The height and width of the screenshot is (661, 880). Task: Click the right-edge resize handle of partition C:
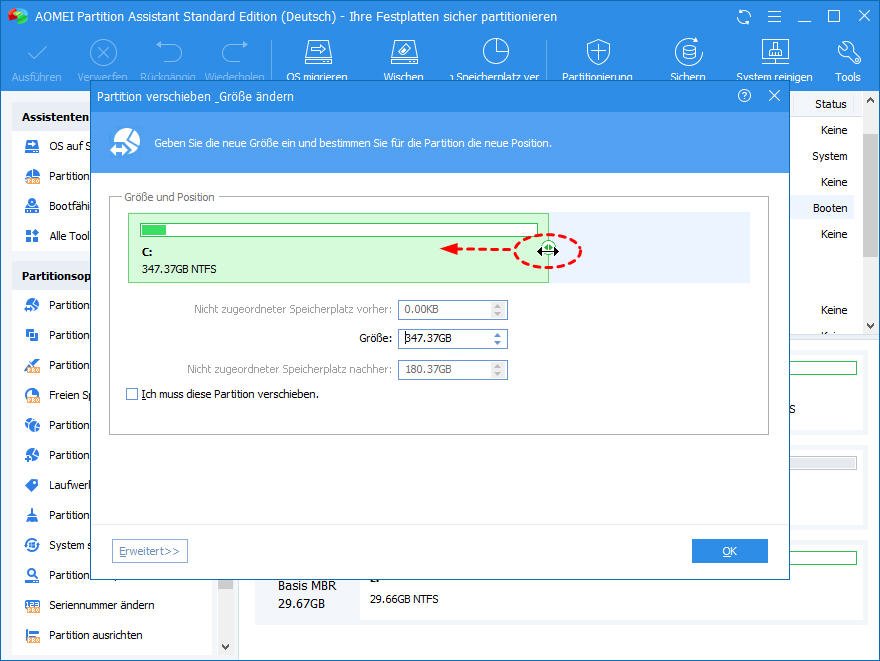(548, 250)
